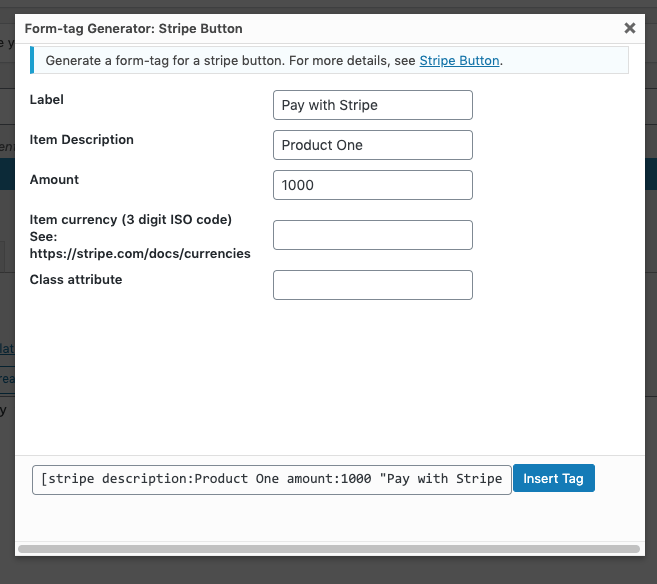Screen dimensions: 657x584
Task: Close the Form-tag Generator dialog
Action: point(629,29)
